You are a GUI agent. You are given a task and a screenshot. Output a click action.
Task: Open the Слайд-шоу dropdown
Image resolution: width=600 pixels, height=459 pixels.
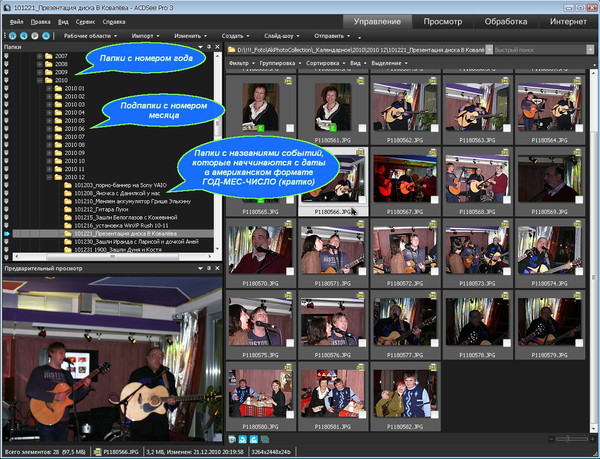(282, 36)
